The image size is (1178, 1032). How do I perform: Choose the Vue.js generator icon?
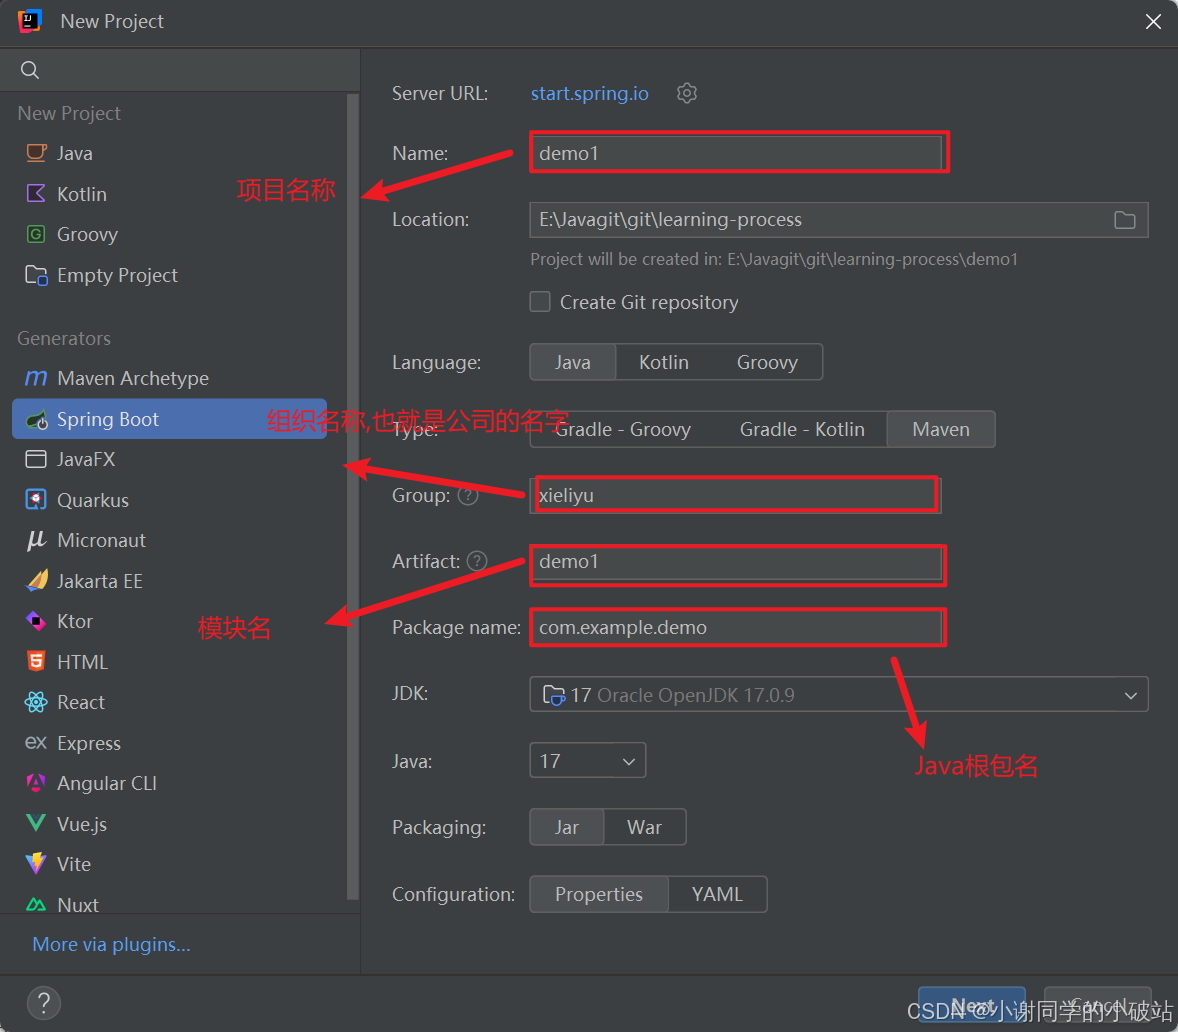pyautogui.click(x=36, y=823)
